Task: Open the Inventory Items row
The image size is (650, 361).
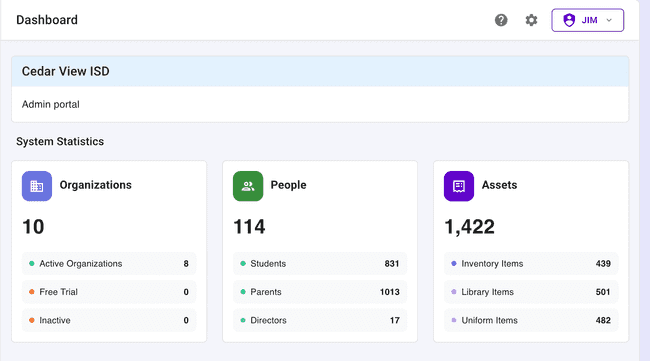Action: click(x=531, y=264)
